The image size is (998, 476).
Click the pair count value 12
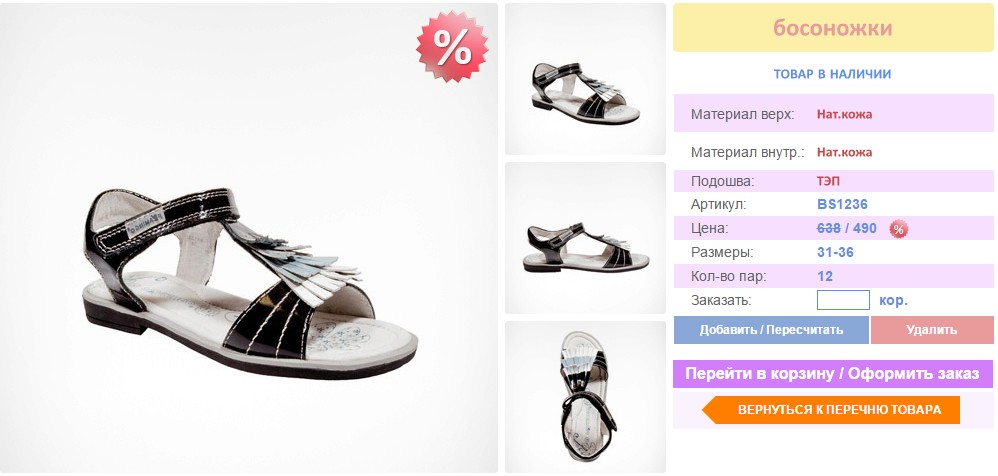[x=824, y=276]
